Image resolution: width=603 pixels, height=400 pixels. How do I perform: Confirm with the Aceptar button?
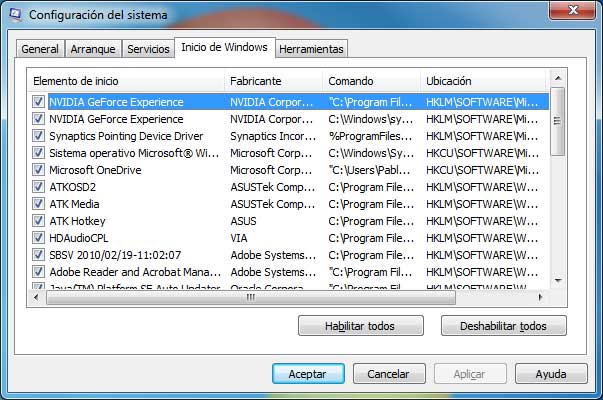(308, 374)
